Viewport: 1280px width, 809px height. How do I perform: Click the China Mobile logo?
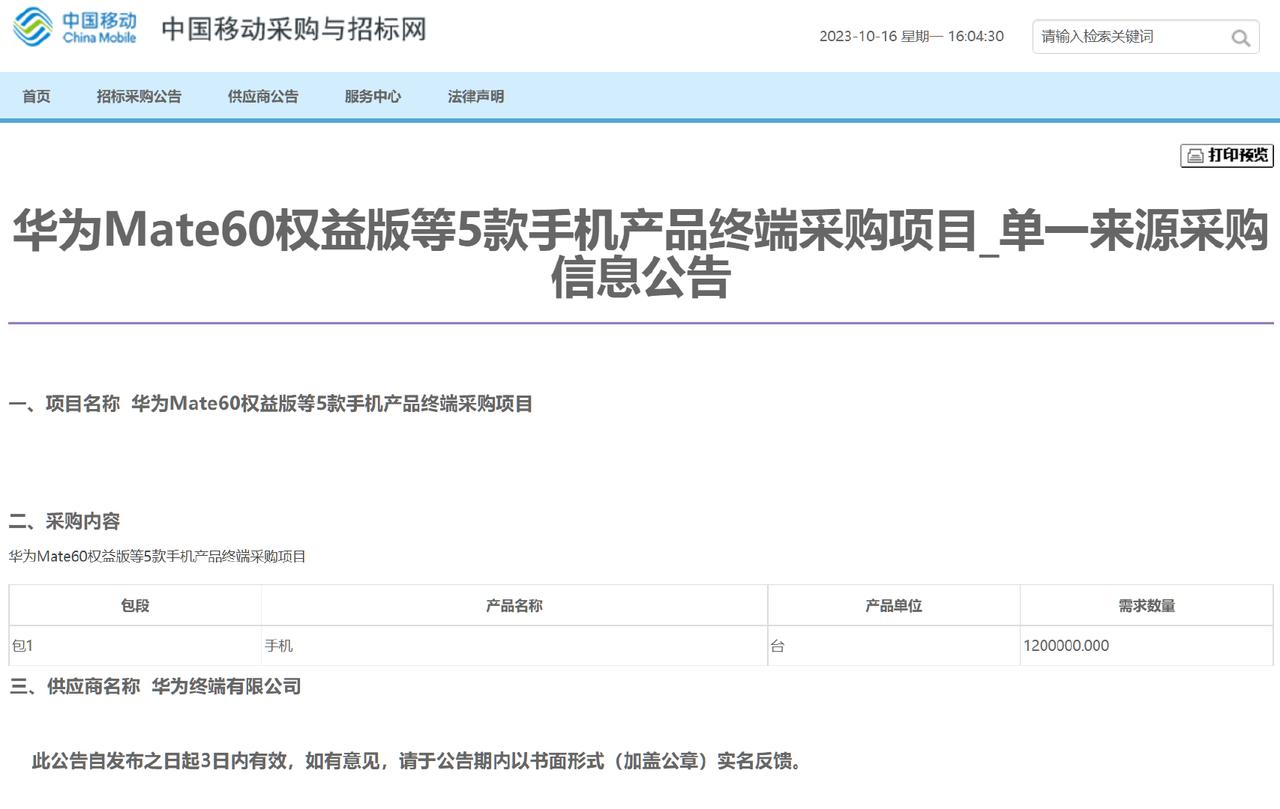coord(75,27)
